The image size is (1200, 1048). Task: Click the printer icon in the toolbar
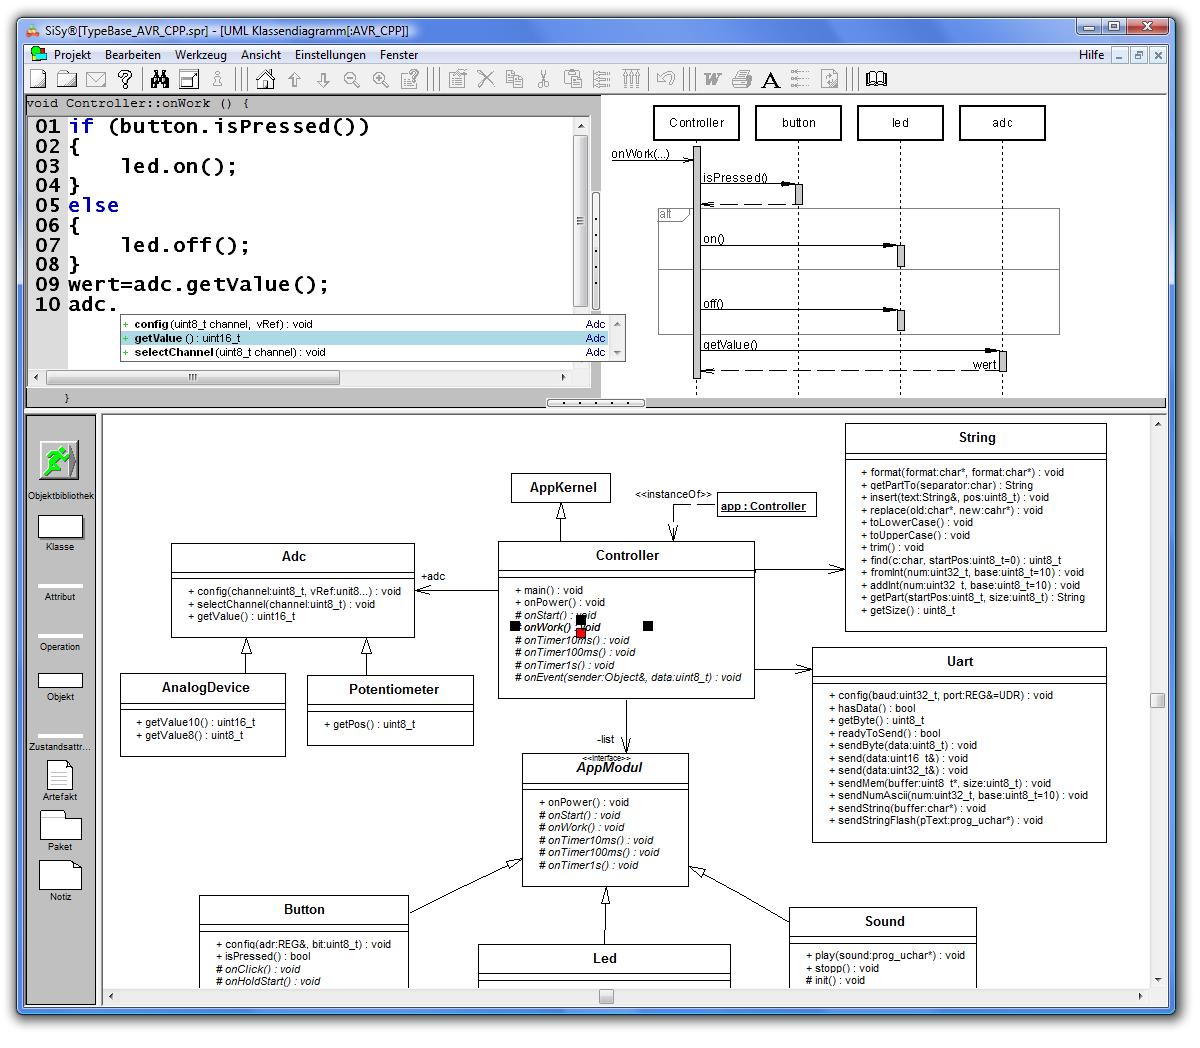pyautogui.click(x=741, y=79)
